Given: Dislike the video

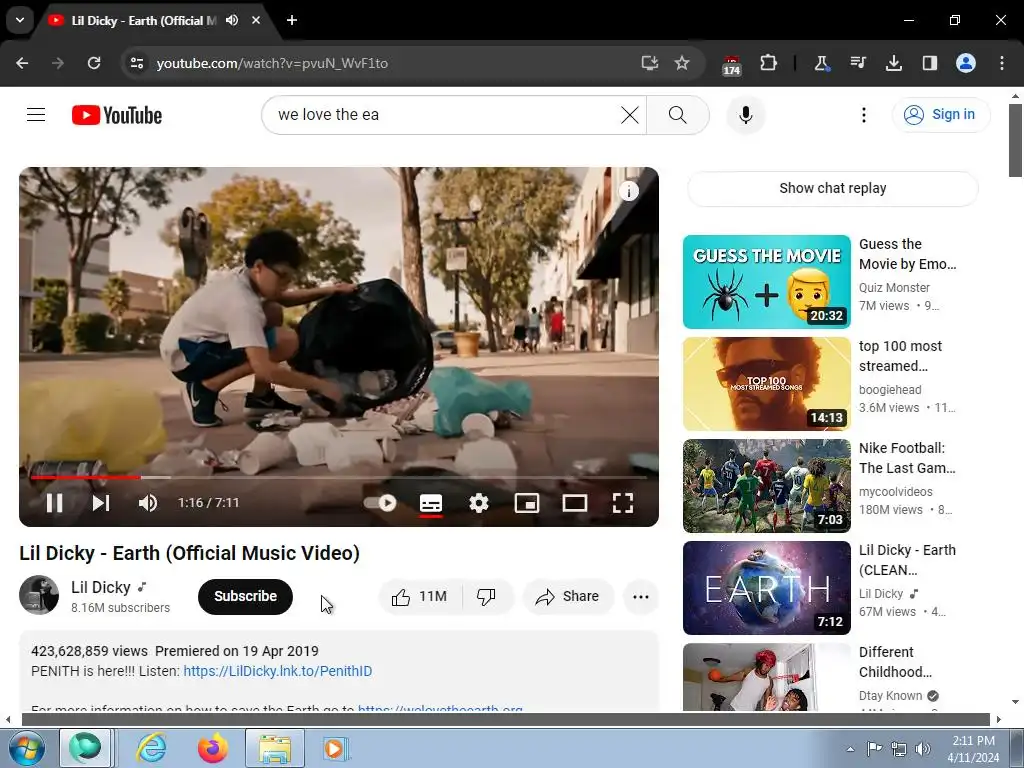Looking at the screenshot, I should click(x=487, y=596).
